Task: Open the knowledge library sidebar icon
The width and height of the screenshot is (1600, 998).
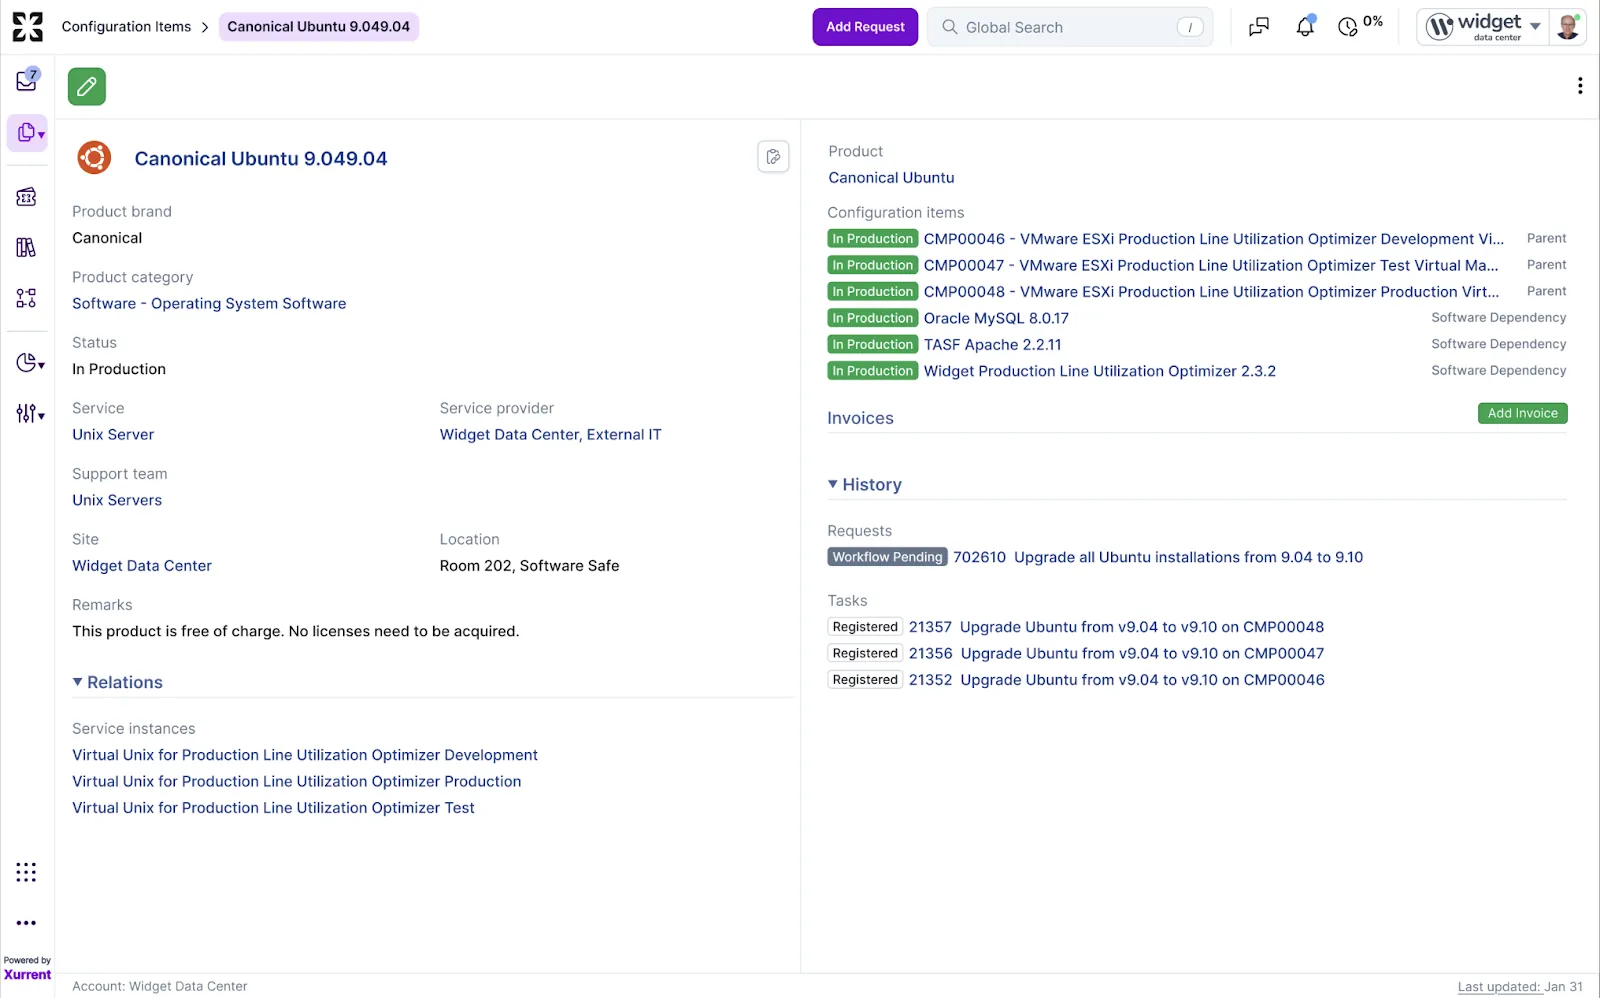Action: pos(27,247)
